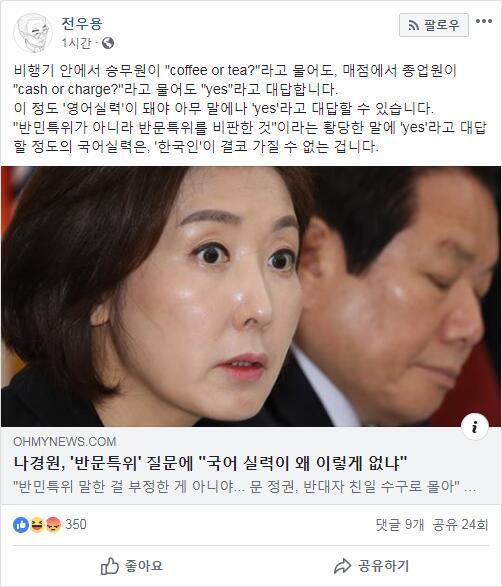Viewport: 502px width, 587px height.
Task: Click the angry reaction icon
Action: 53,525
